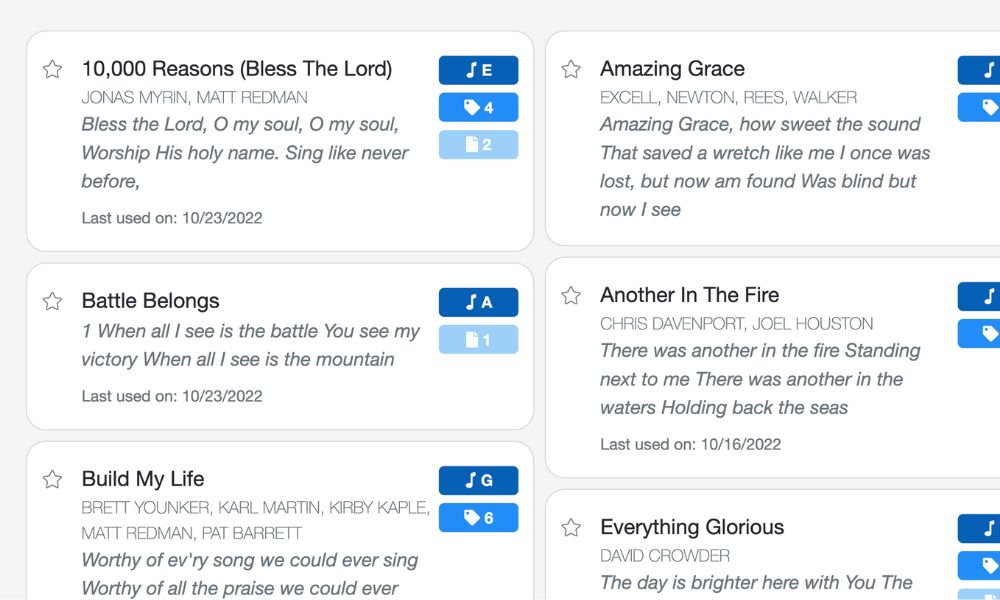Favorite the Battle Belongs song
1000x600 pixels.
click(x=52, y=301)
